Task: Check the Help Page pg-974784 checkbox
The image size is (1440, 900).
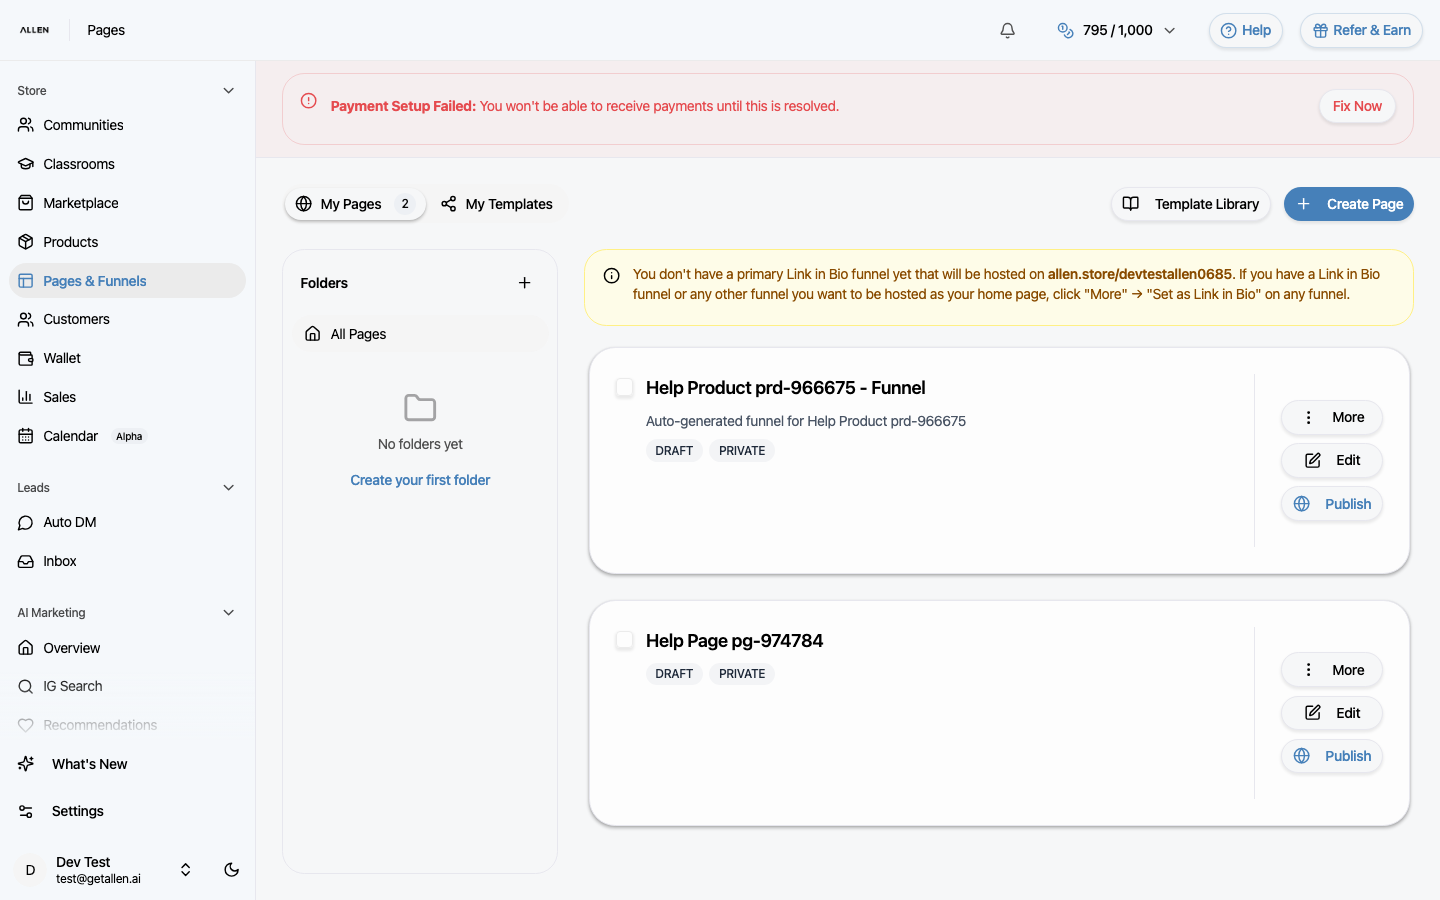Action: click(624, 640)
